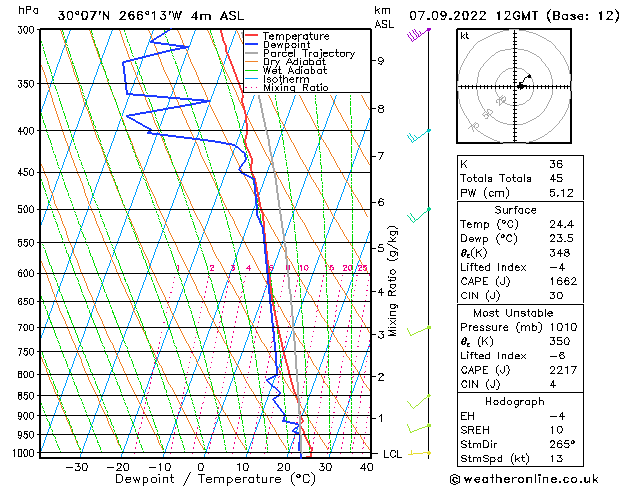Click the 'LCL' label on the height axis
Screen dimensions: 629x486
point(392,454)
